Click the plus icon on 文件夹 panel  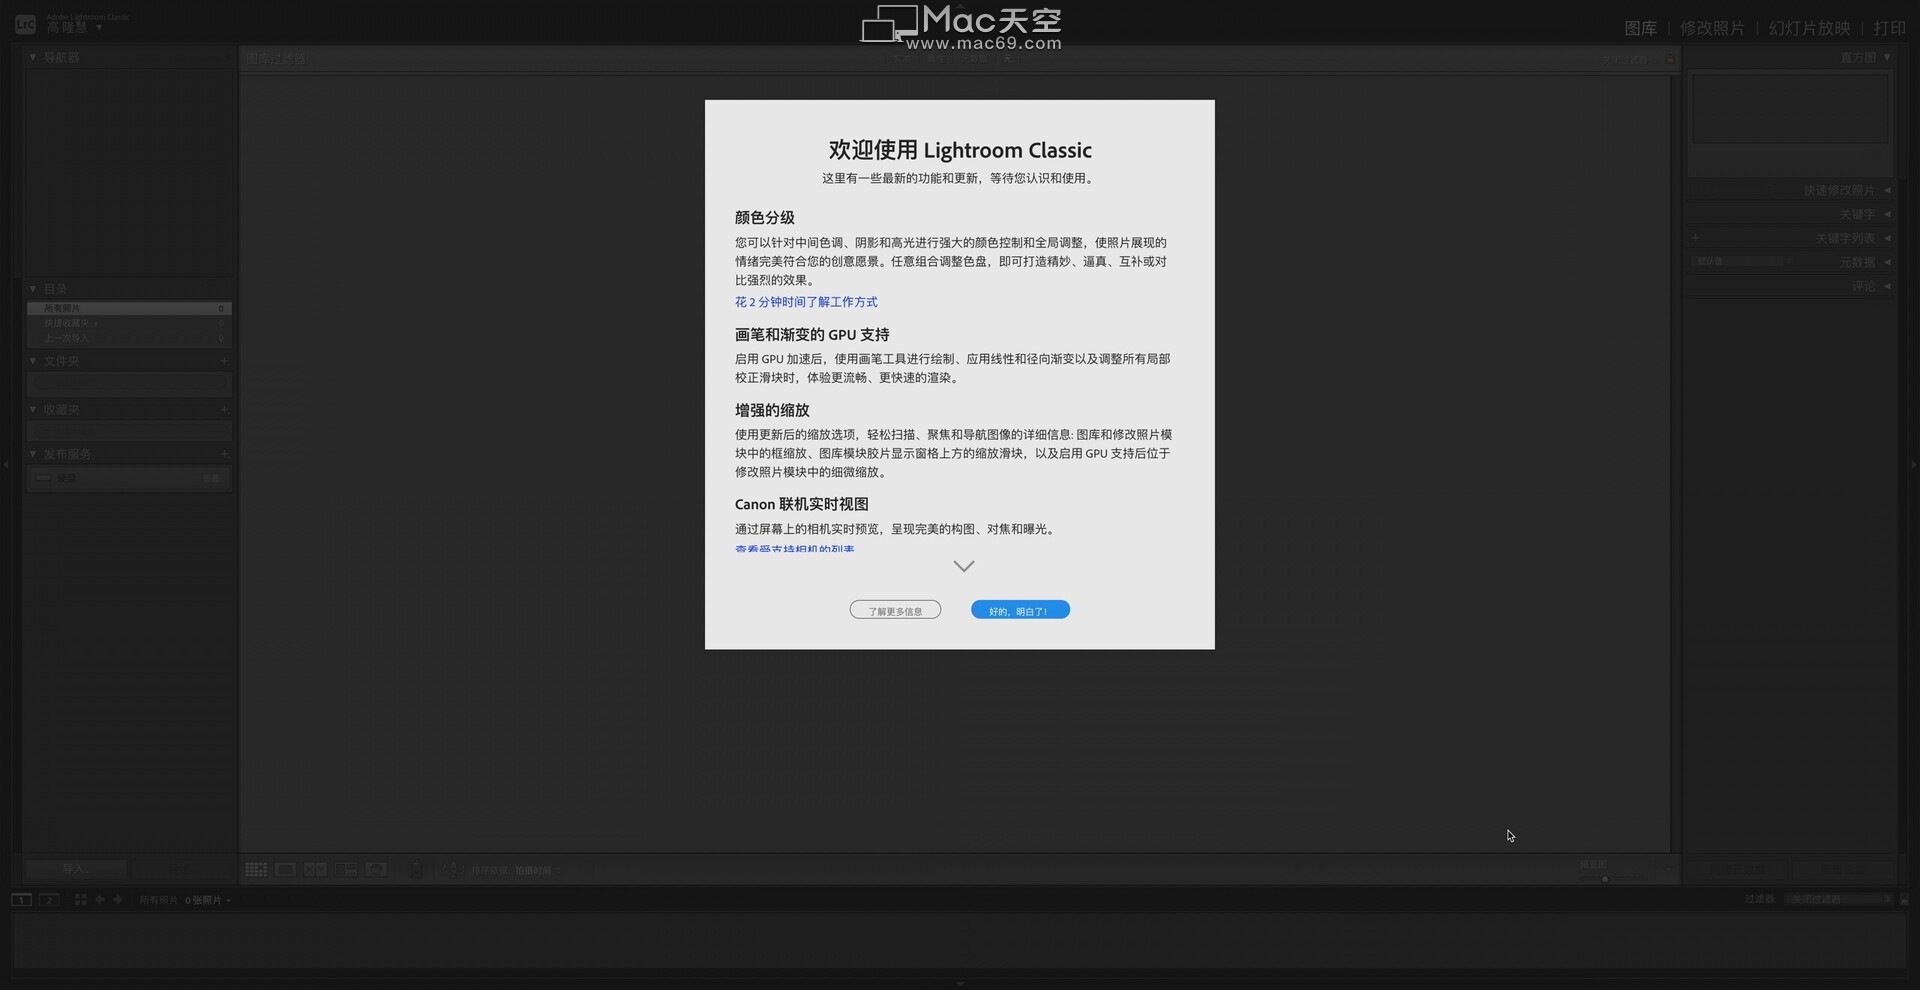click(x=224, y=360)
